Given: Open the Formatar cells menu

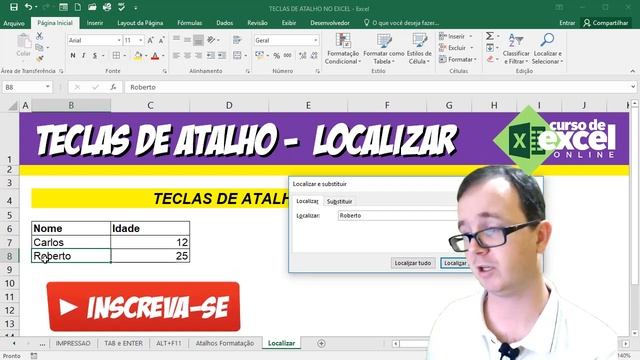Looking at the screenshot, I should [x=458, y=59].
